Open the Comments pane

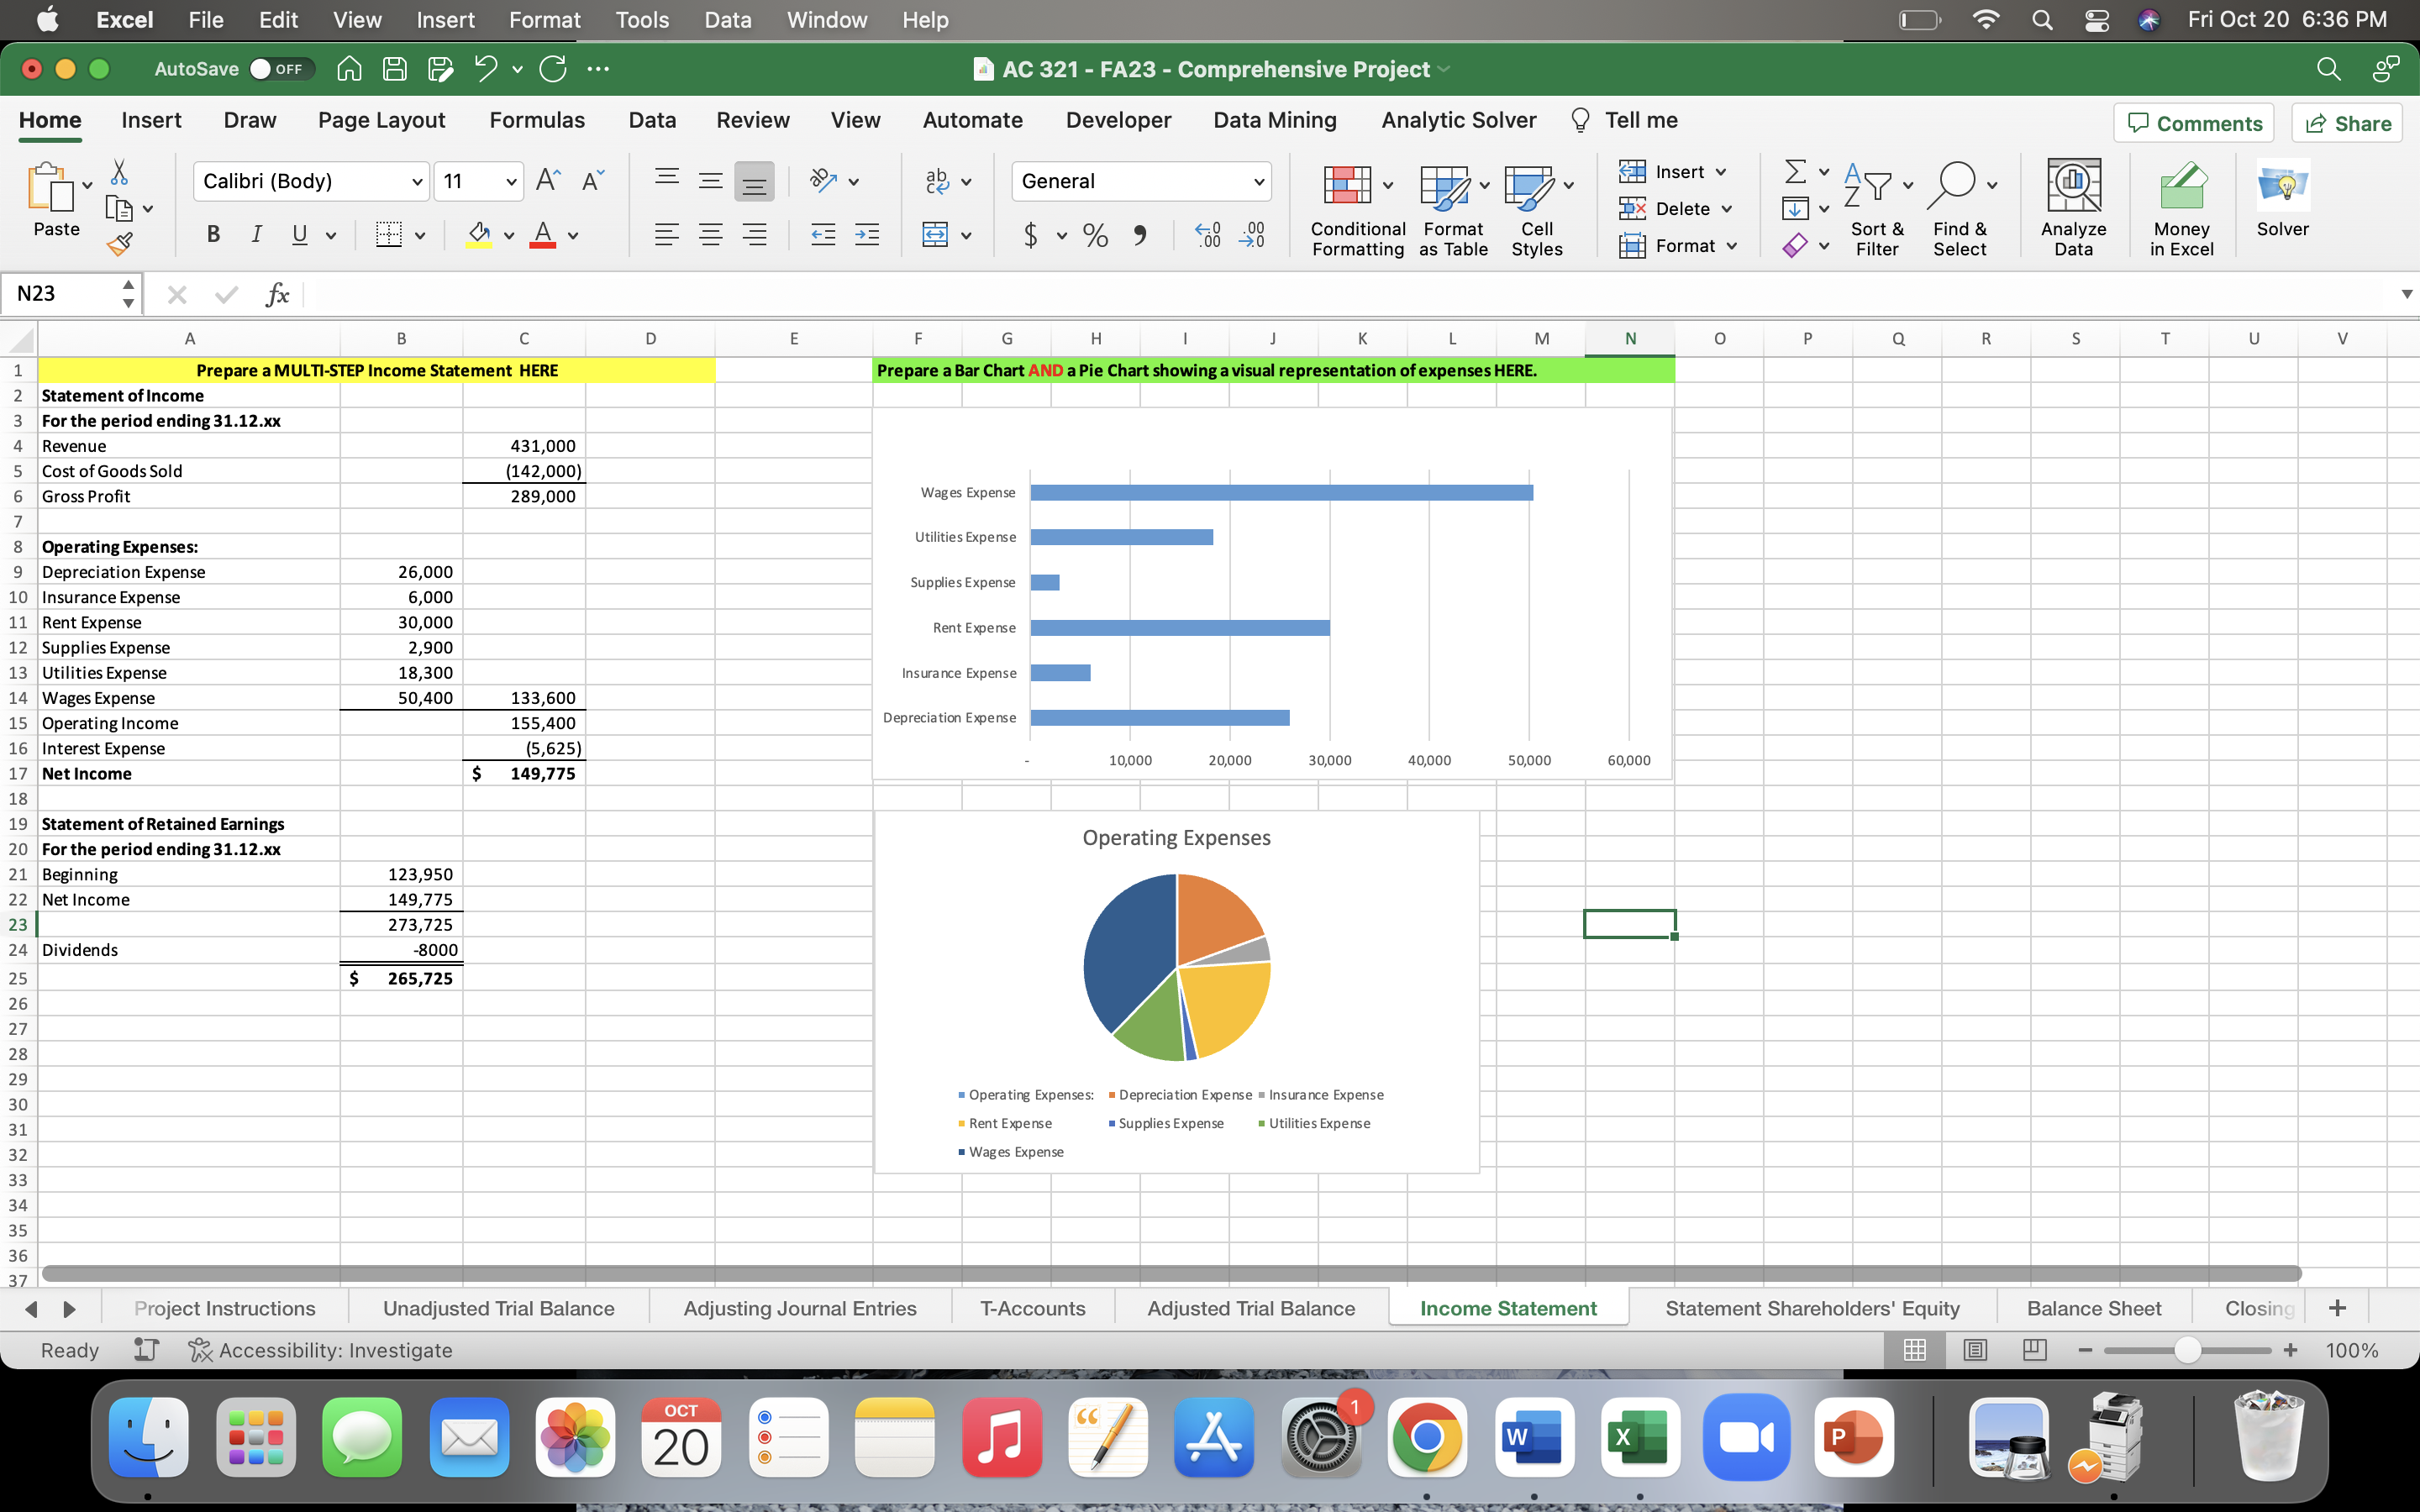click(2194, 122)
